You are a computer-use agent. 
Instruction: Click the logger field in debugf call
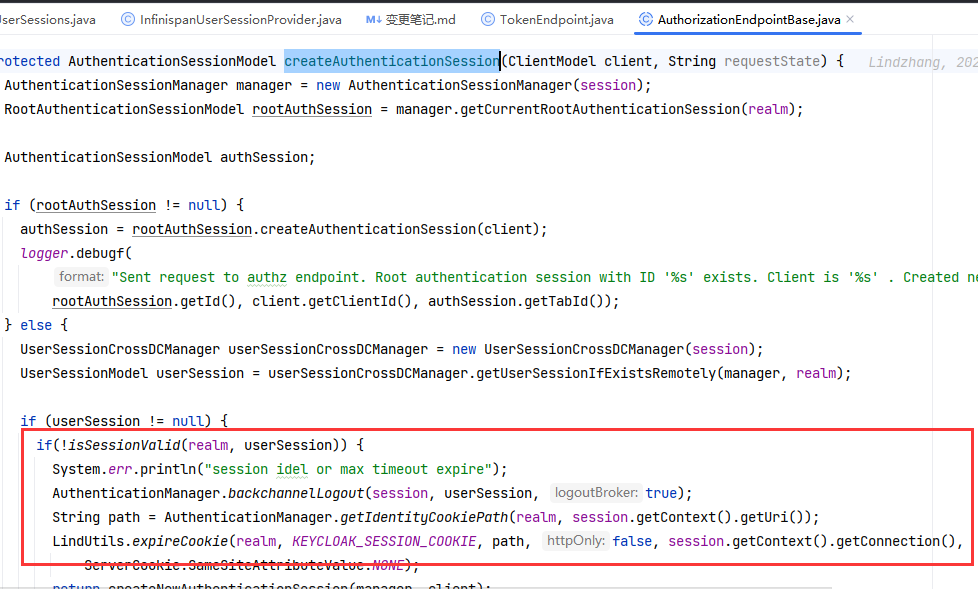[44, 253]
